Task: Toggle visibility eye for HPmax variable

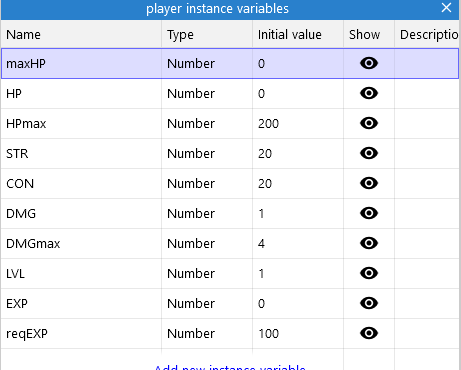Action: point(369,123)
